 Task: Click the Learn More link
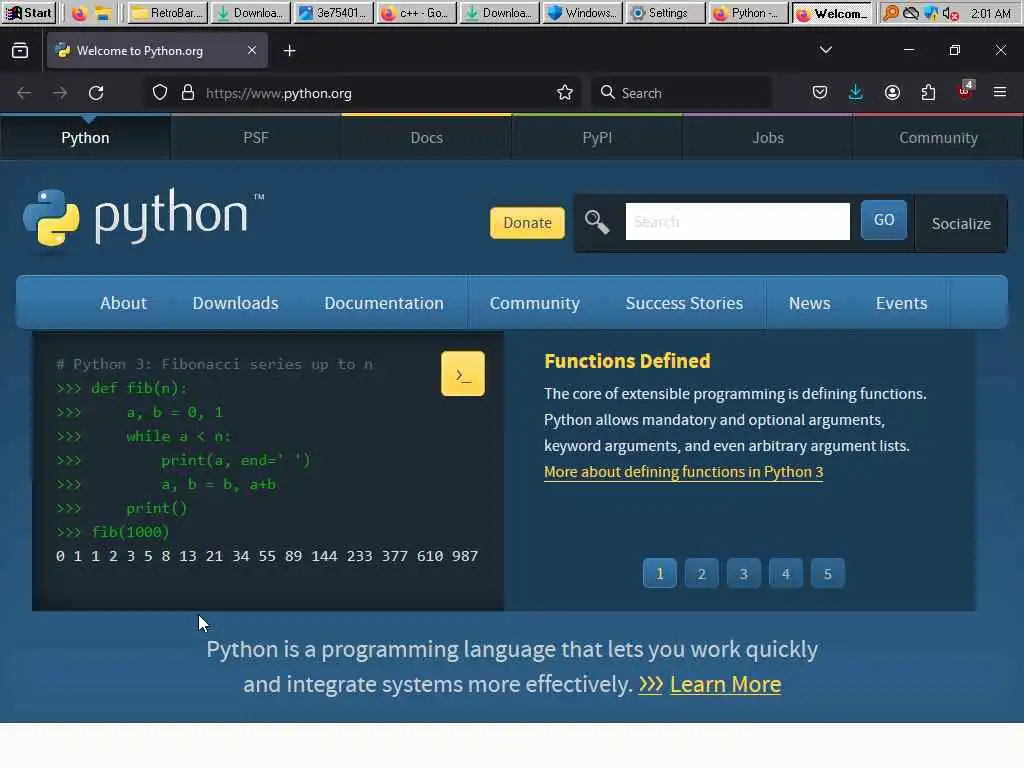click(725, 684)
